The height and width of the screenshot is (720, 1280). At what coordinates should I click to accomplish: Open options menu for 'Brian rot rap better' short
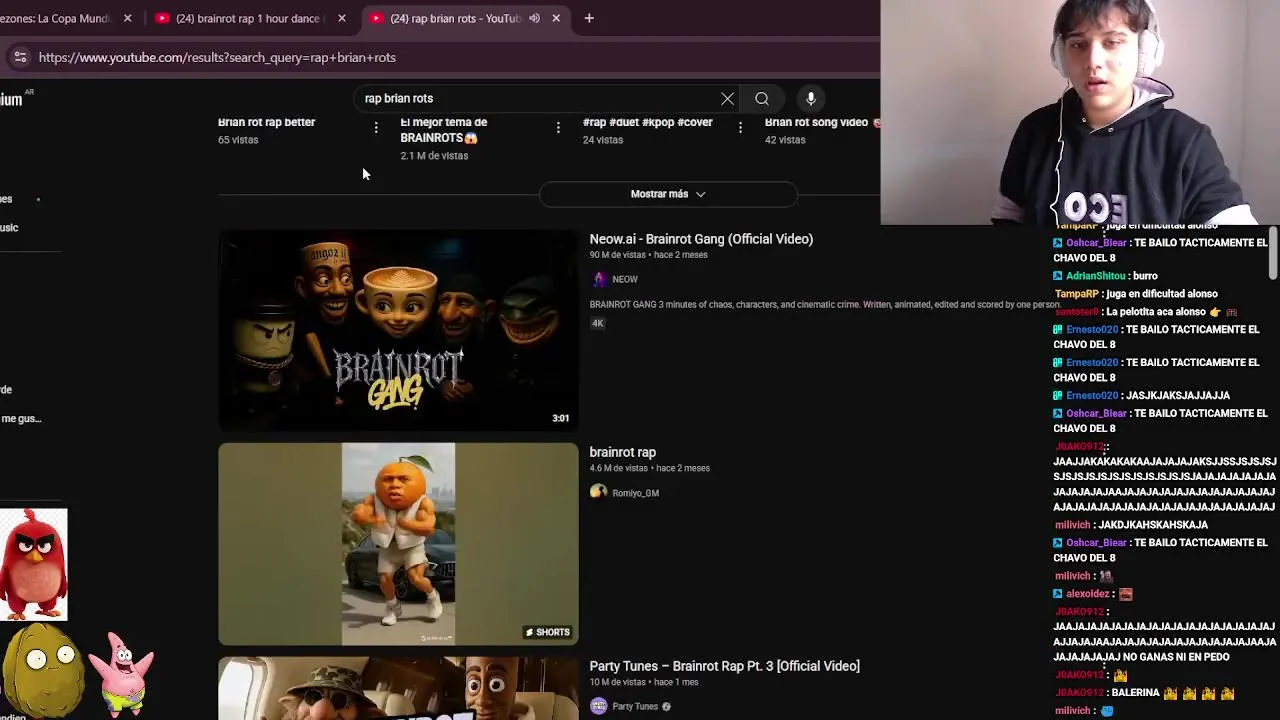pos(376,127)
